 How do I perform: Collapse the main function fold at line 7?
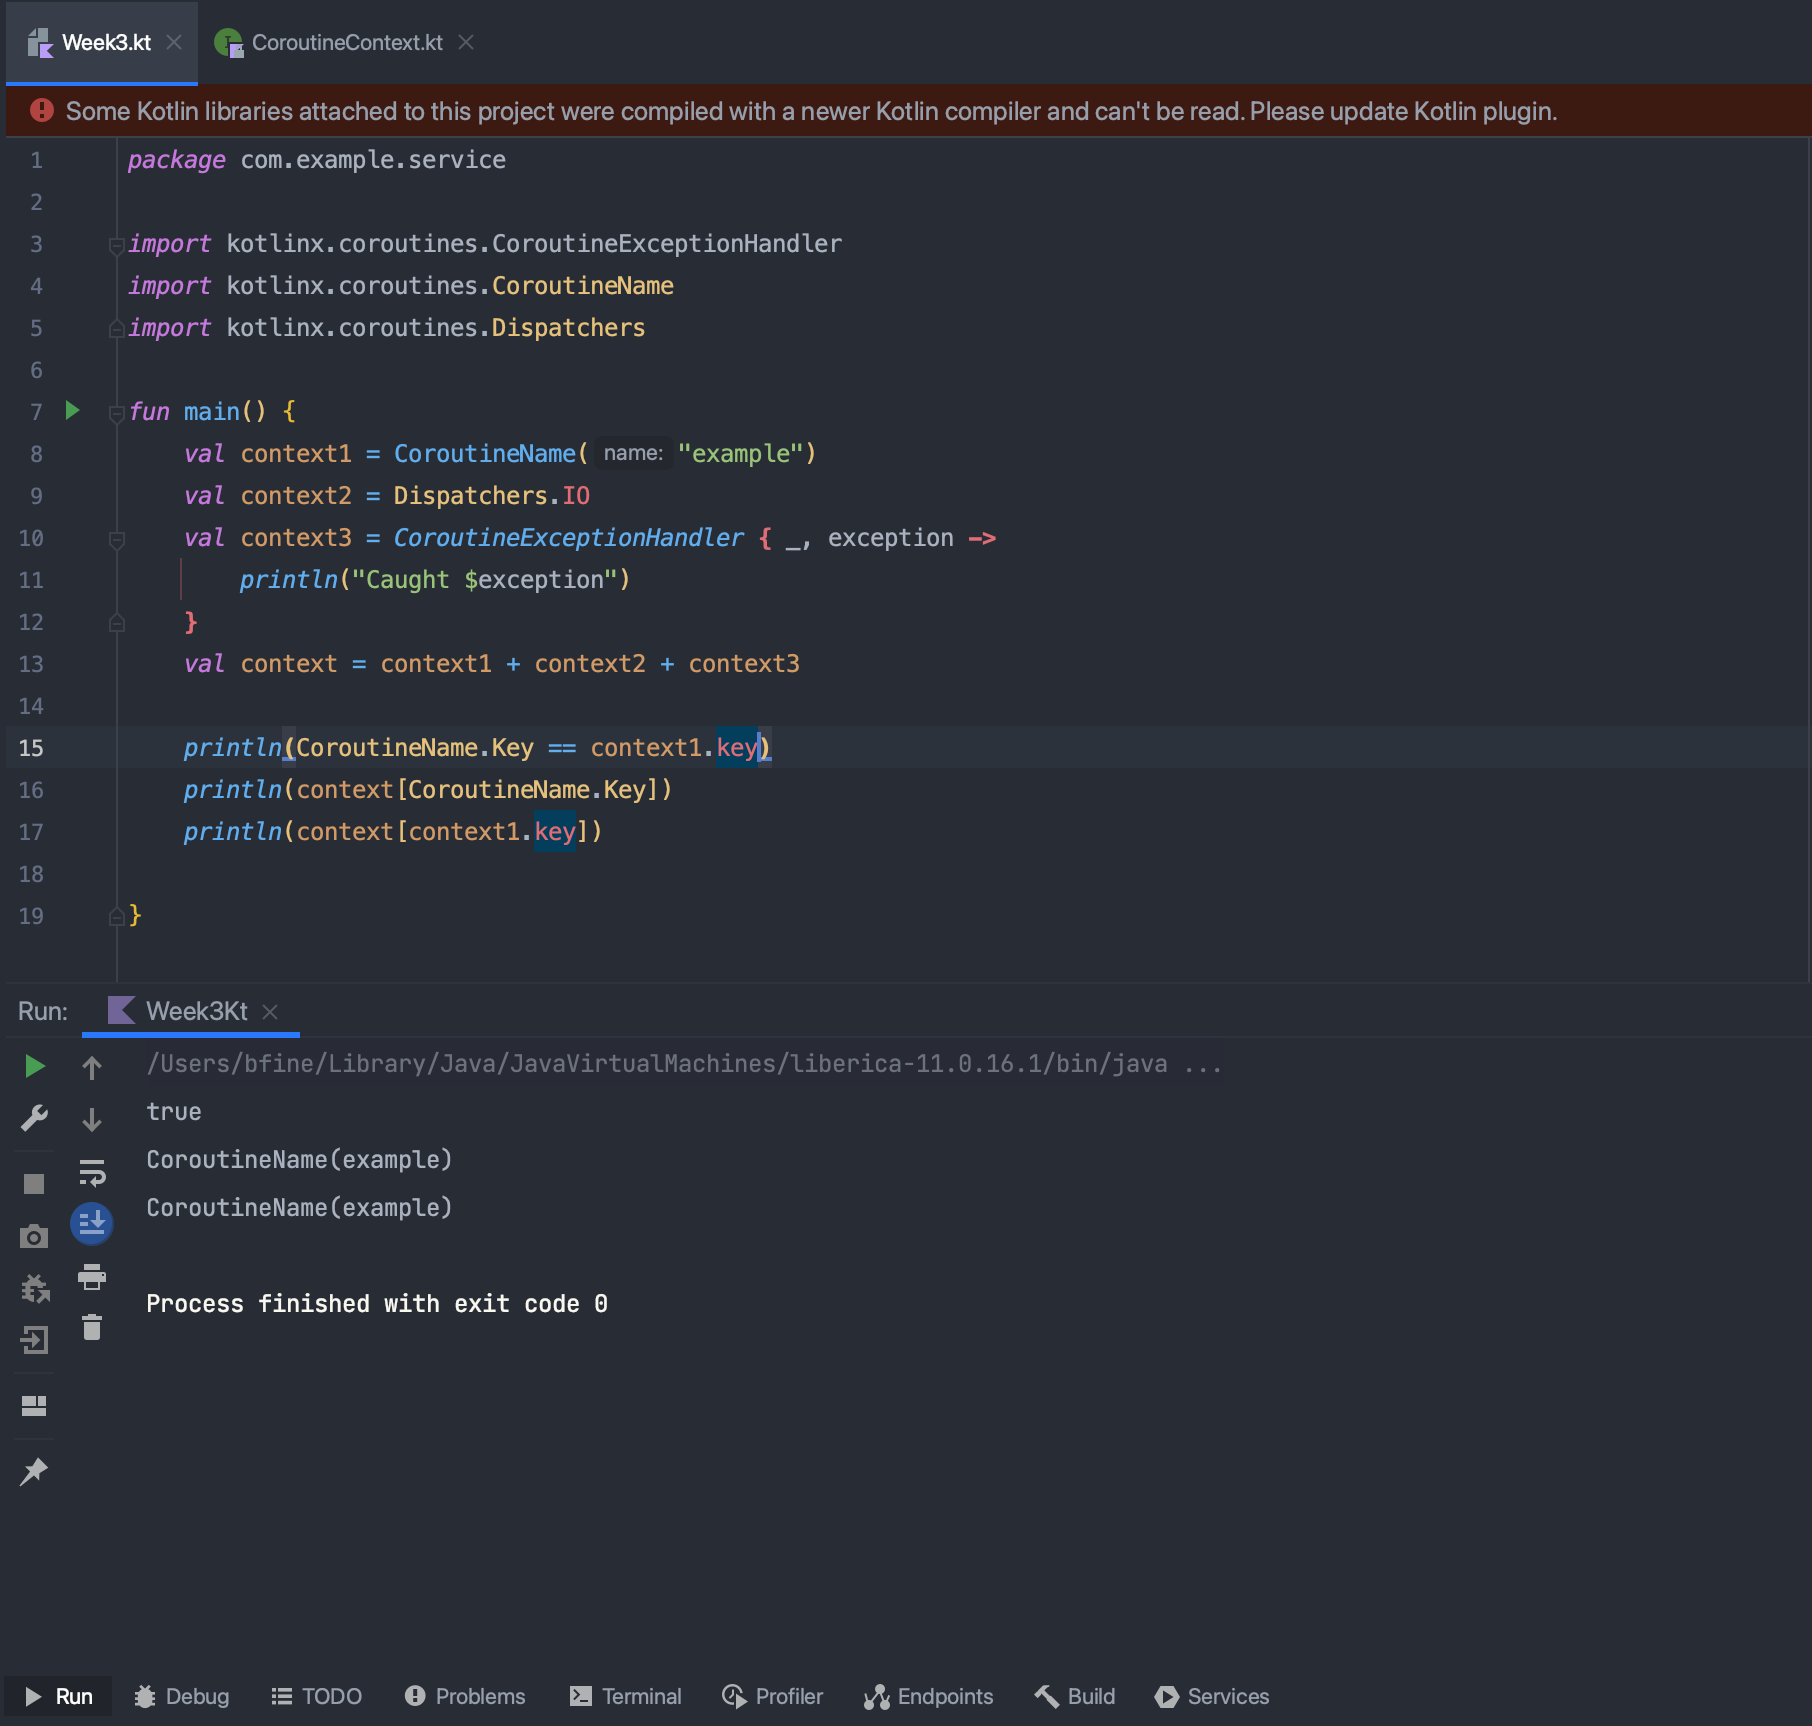(x=116, y=413)
